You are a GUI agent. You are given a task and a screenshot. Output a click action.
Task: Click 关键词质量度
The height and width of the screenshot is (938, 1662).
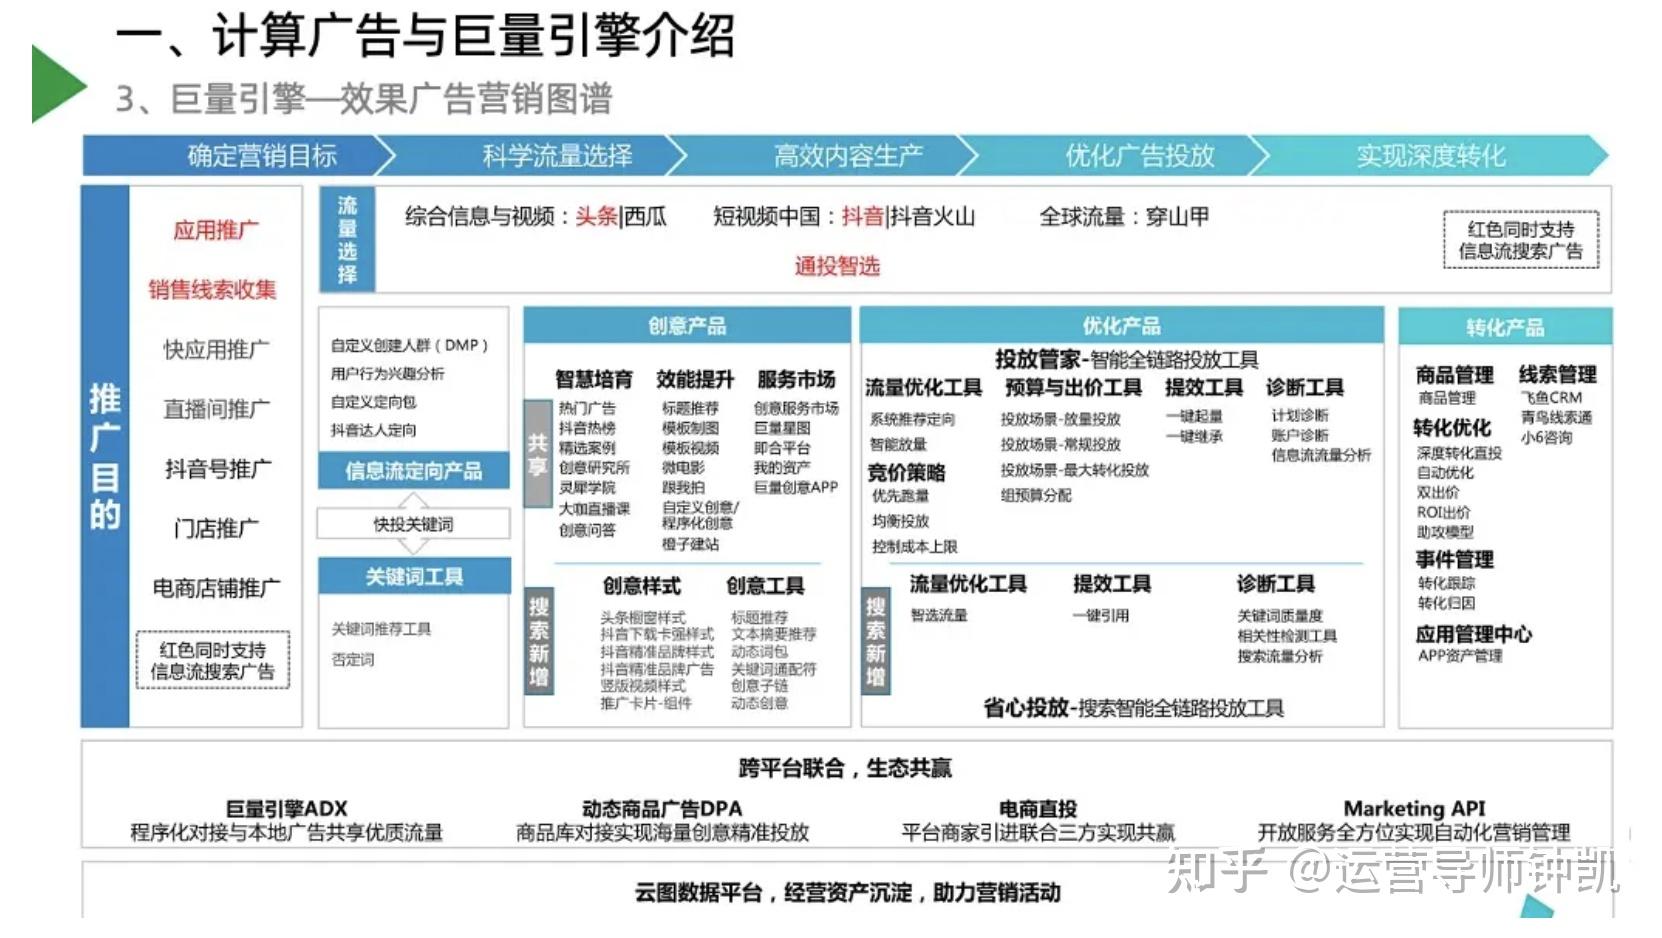[1279, 616]
